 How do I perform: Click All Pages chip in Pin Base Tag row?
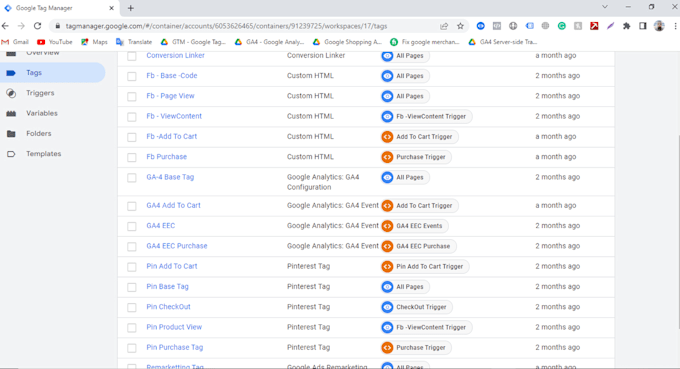405,287
